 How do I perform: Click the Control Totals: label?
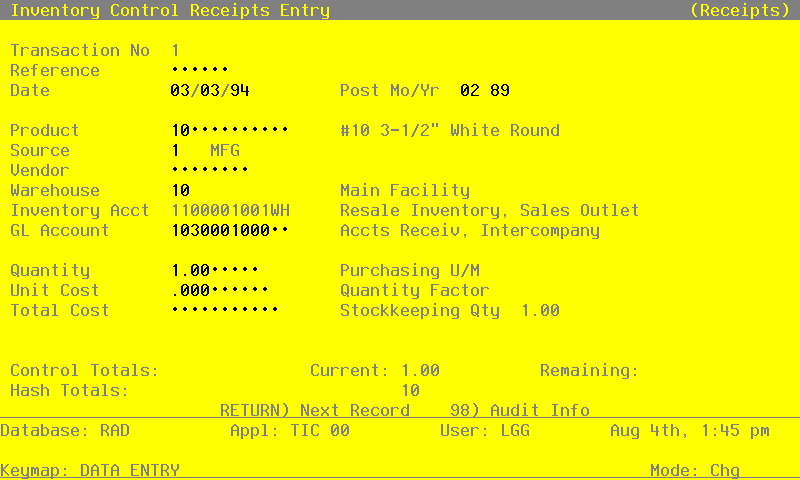point(85,370)
